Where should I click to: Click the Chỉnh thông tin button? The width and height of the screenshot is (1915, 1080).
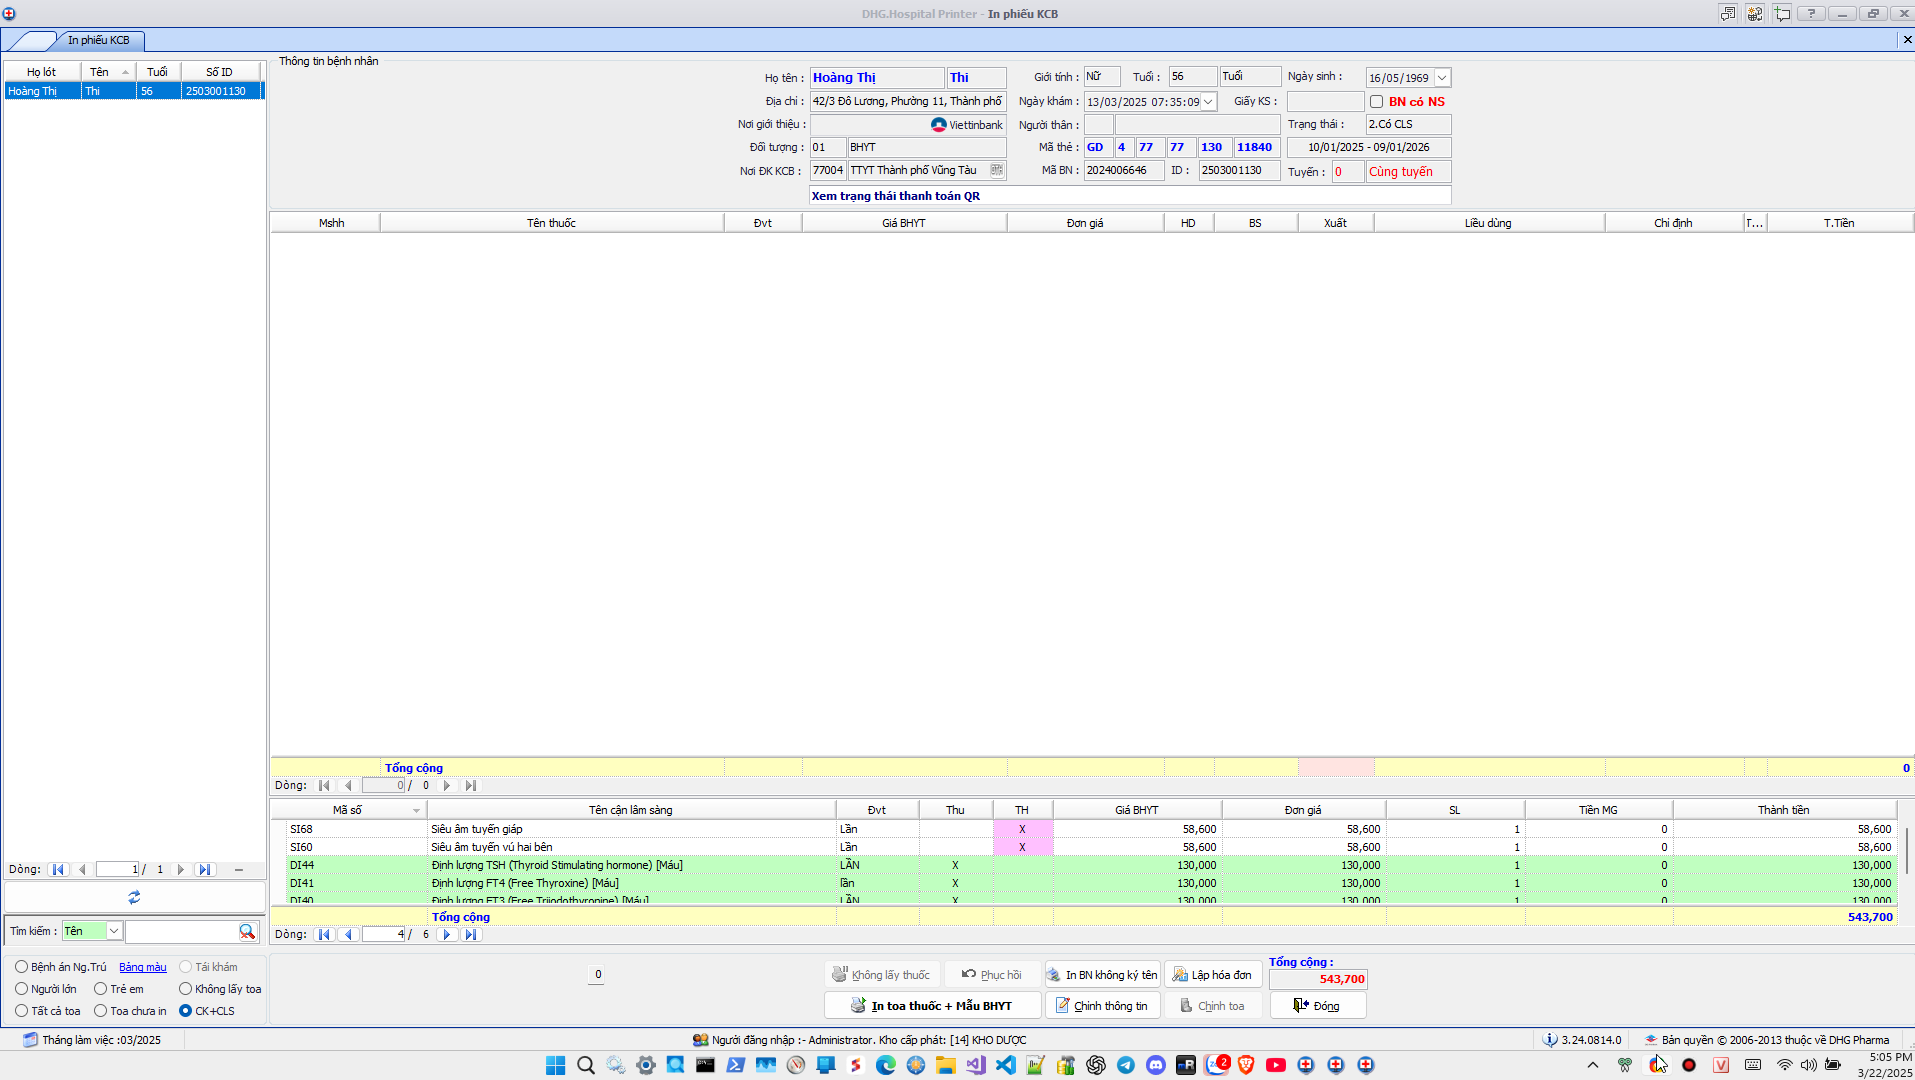click(1102, 1006)
